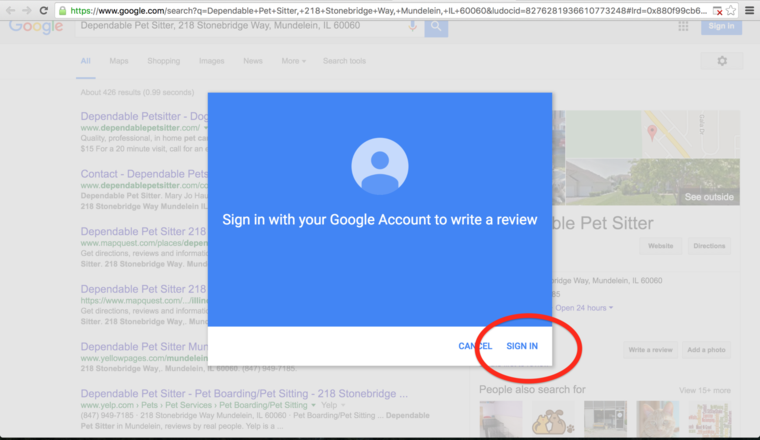Open View 15+ more link

click(704, 390)
